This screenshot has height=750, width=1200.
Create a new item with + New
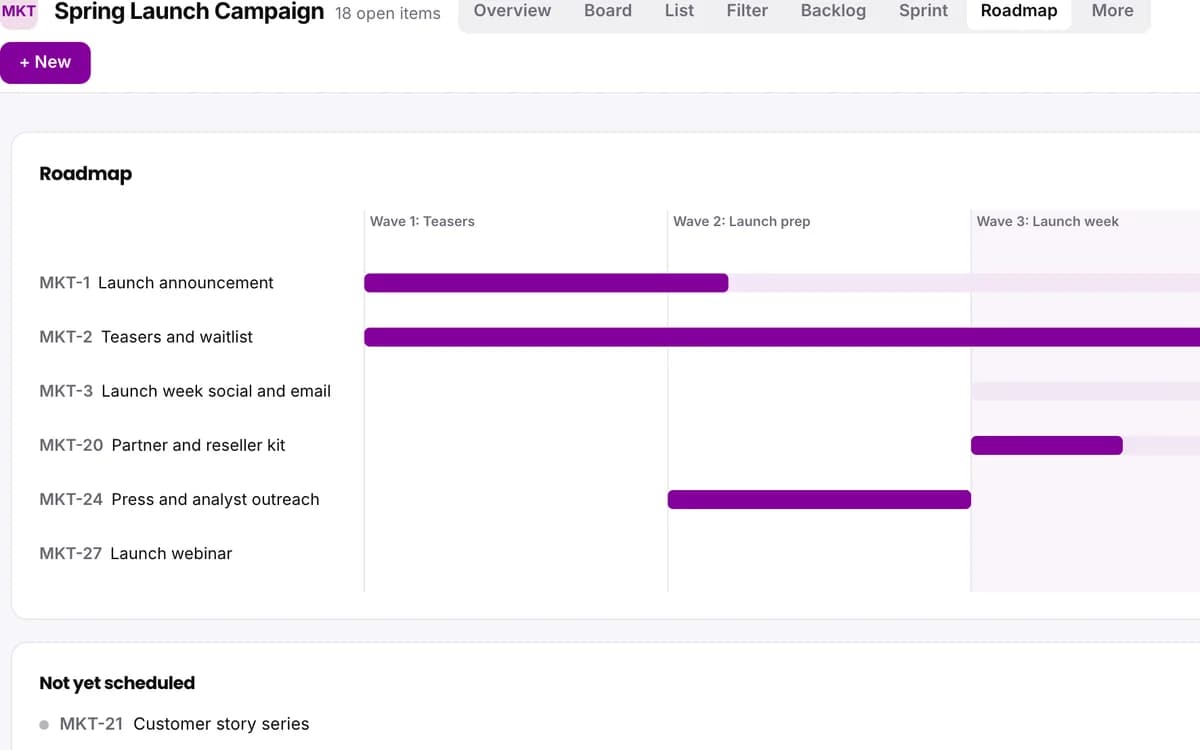(x=45, y=62)
